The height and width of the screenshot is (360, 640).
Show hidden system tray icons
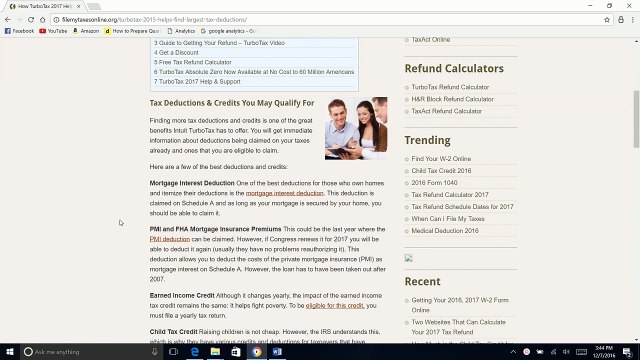pyautogui.click(x=513, y=352)
